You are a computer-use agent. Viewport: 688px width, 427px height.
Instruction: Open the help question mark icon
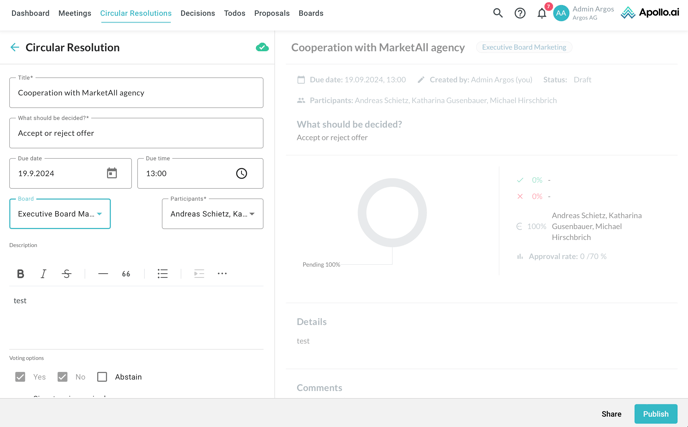click(520, 13)
